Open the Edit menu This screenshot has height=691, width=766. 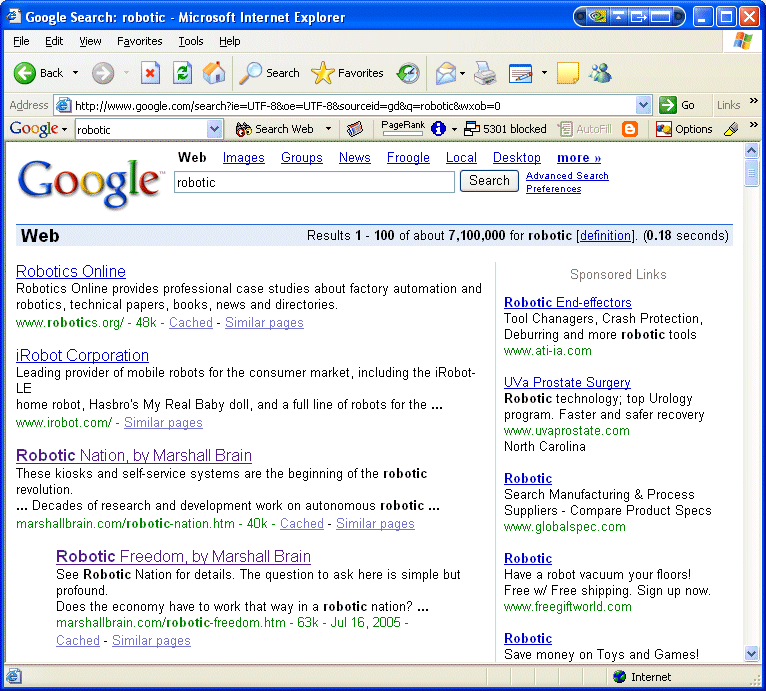[54, 42]
